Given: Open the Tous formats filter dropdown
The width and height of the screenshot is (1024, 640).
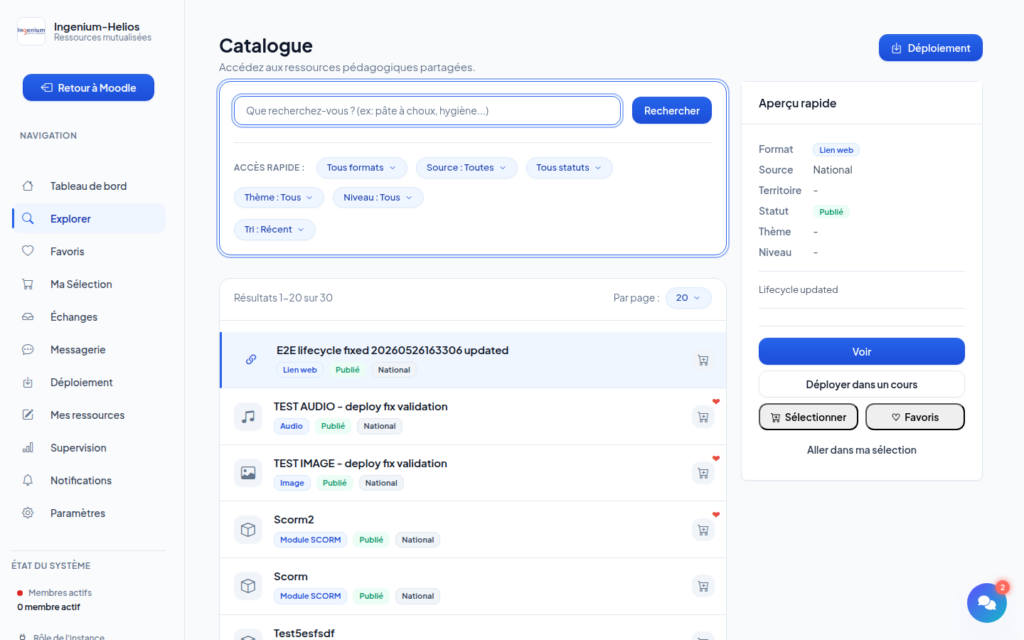Looking at the screenshot, I should point(361,168).
